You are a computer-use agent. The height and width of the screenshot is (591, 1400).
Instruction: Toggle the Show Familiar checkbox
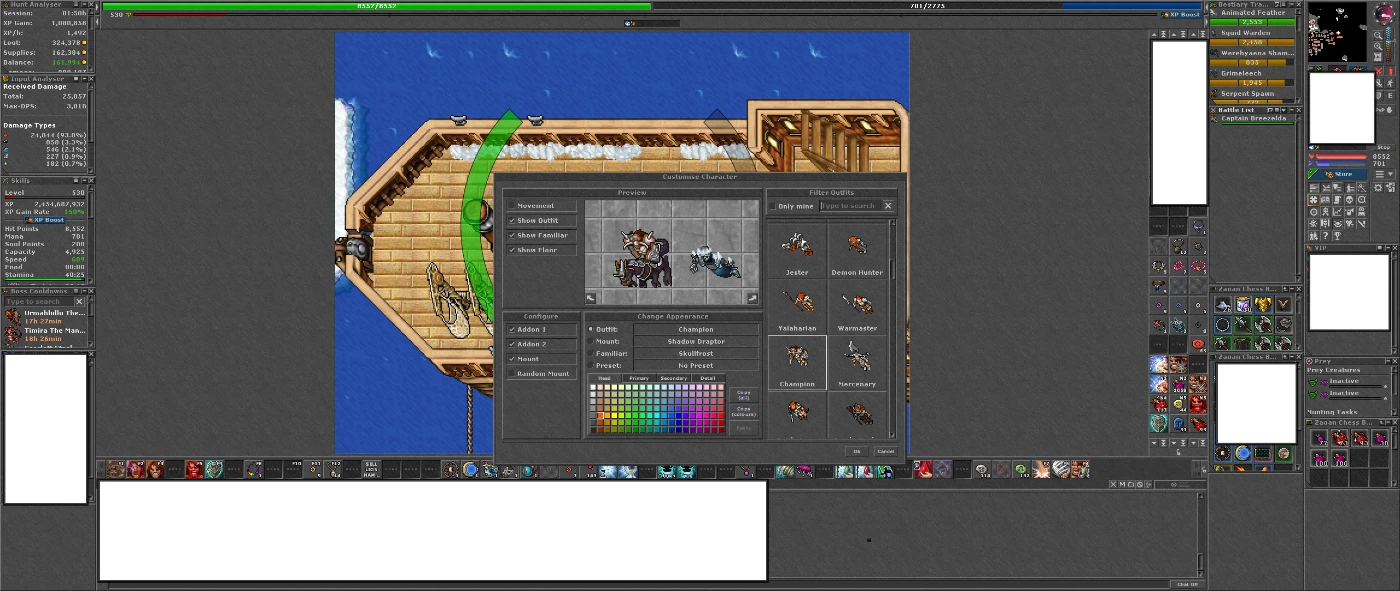point(511,236)
